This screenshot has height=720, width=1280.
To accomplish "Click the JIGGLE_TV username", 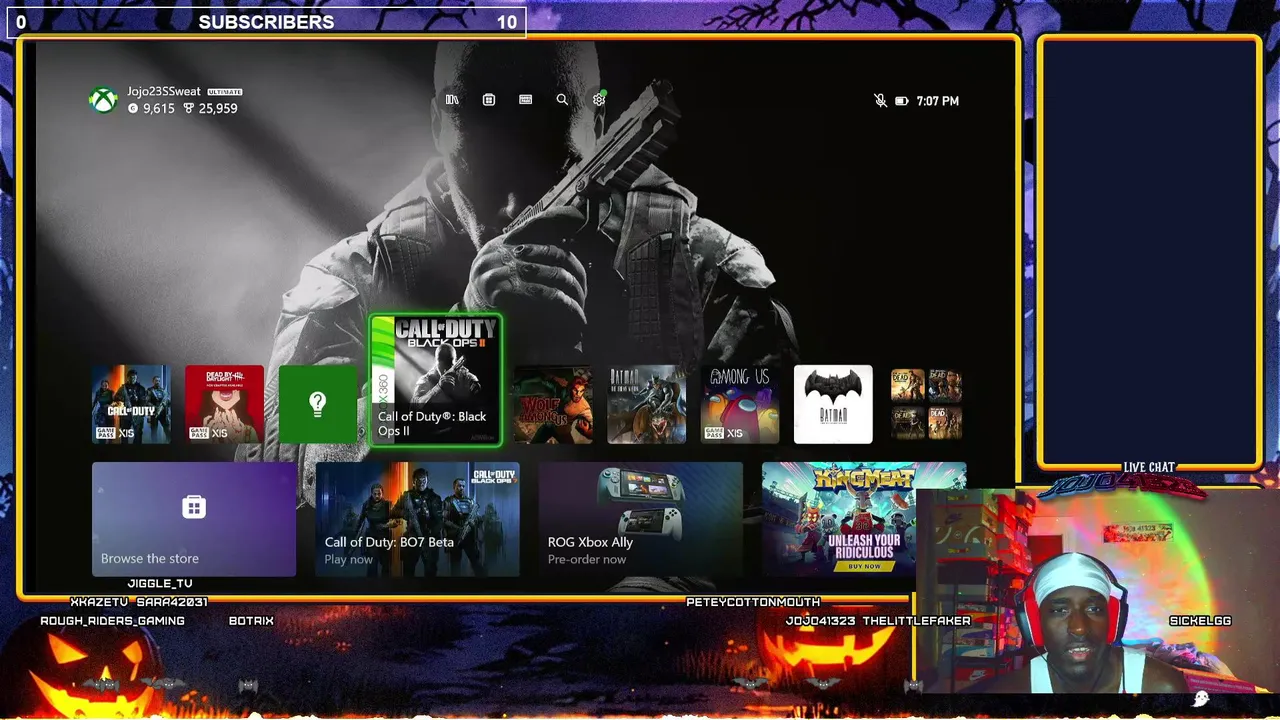I will click(160, 583).
